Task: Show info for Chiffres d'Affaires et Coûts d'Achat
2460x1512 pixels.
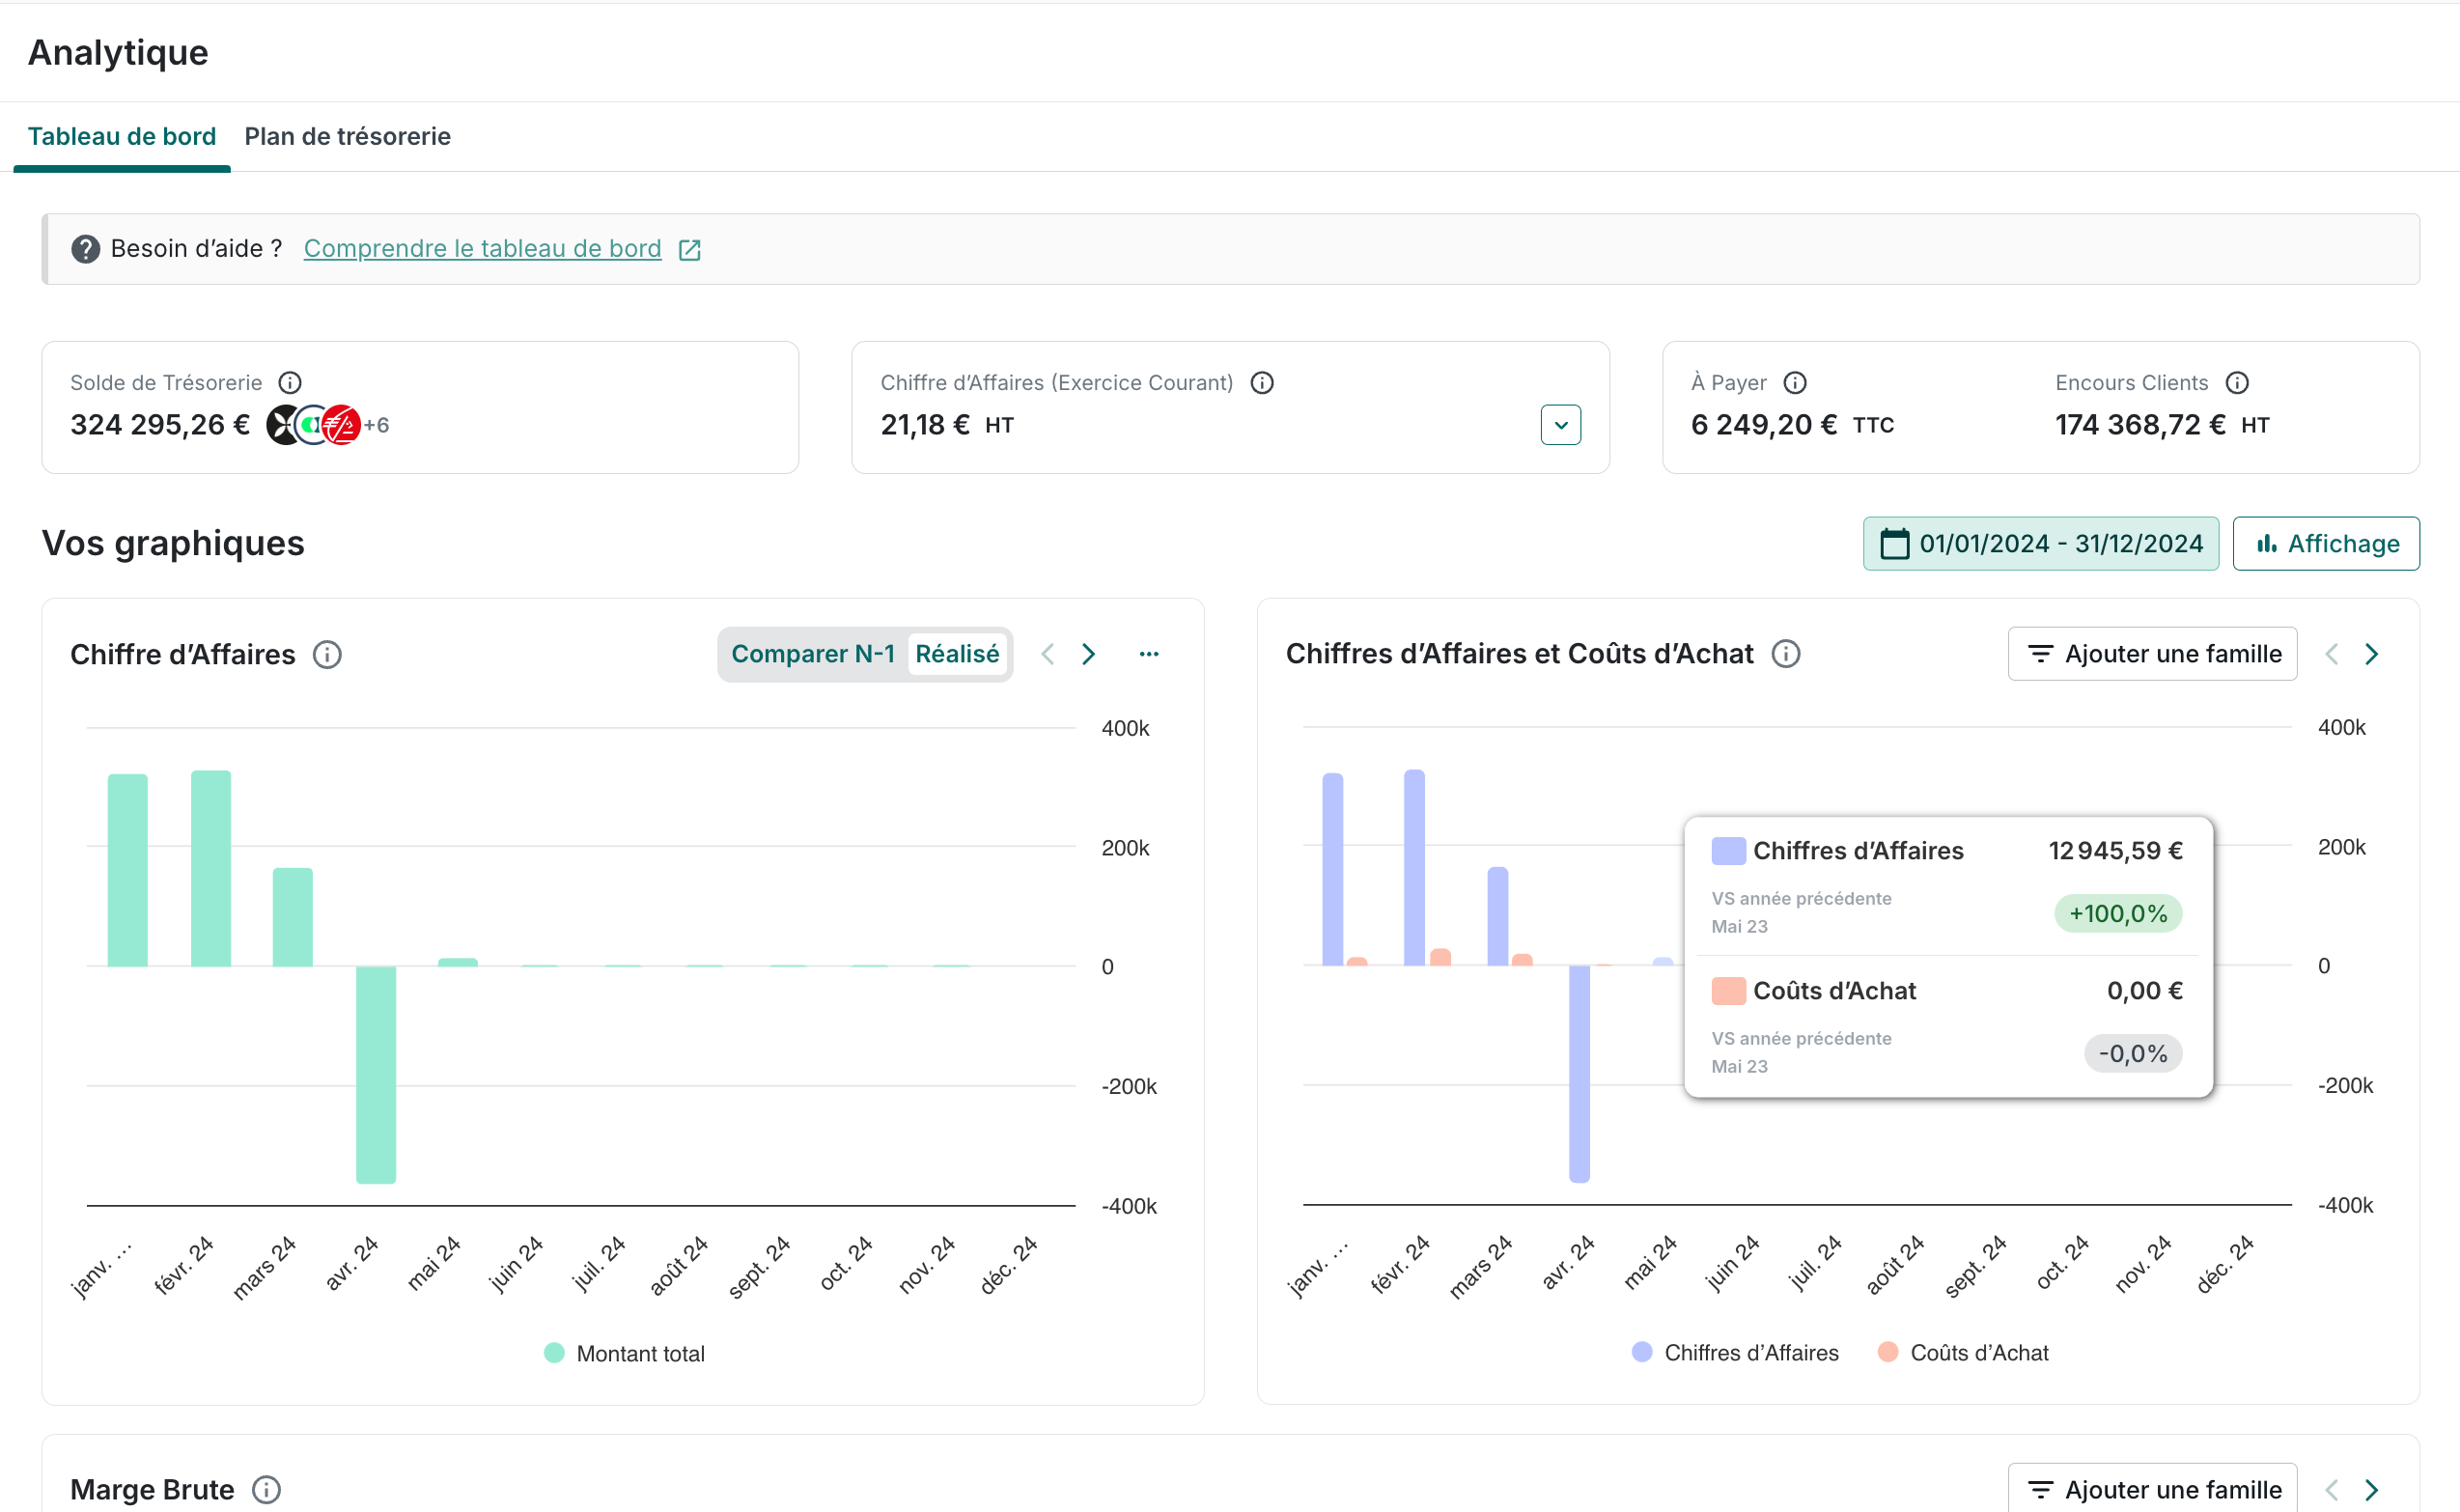Action: (x=1786, y=654)
